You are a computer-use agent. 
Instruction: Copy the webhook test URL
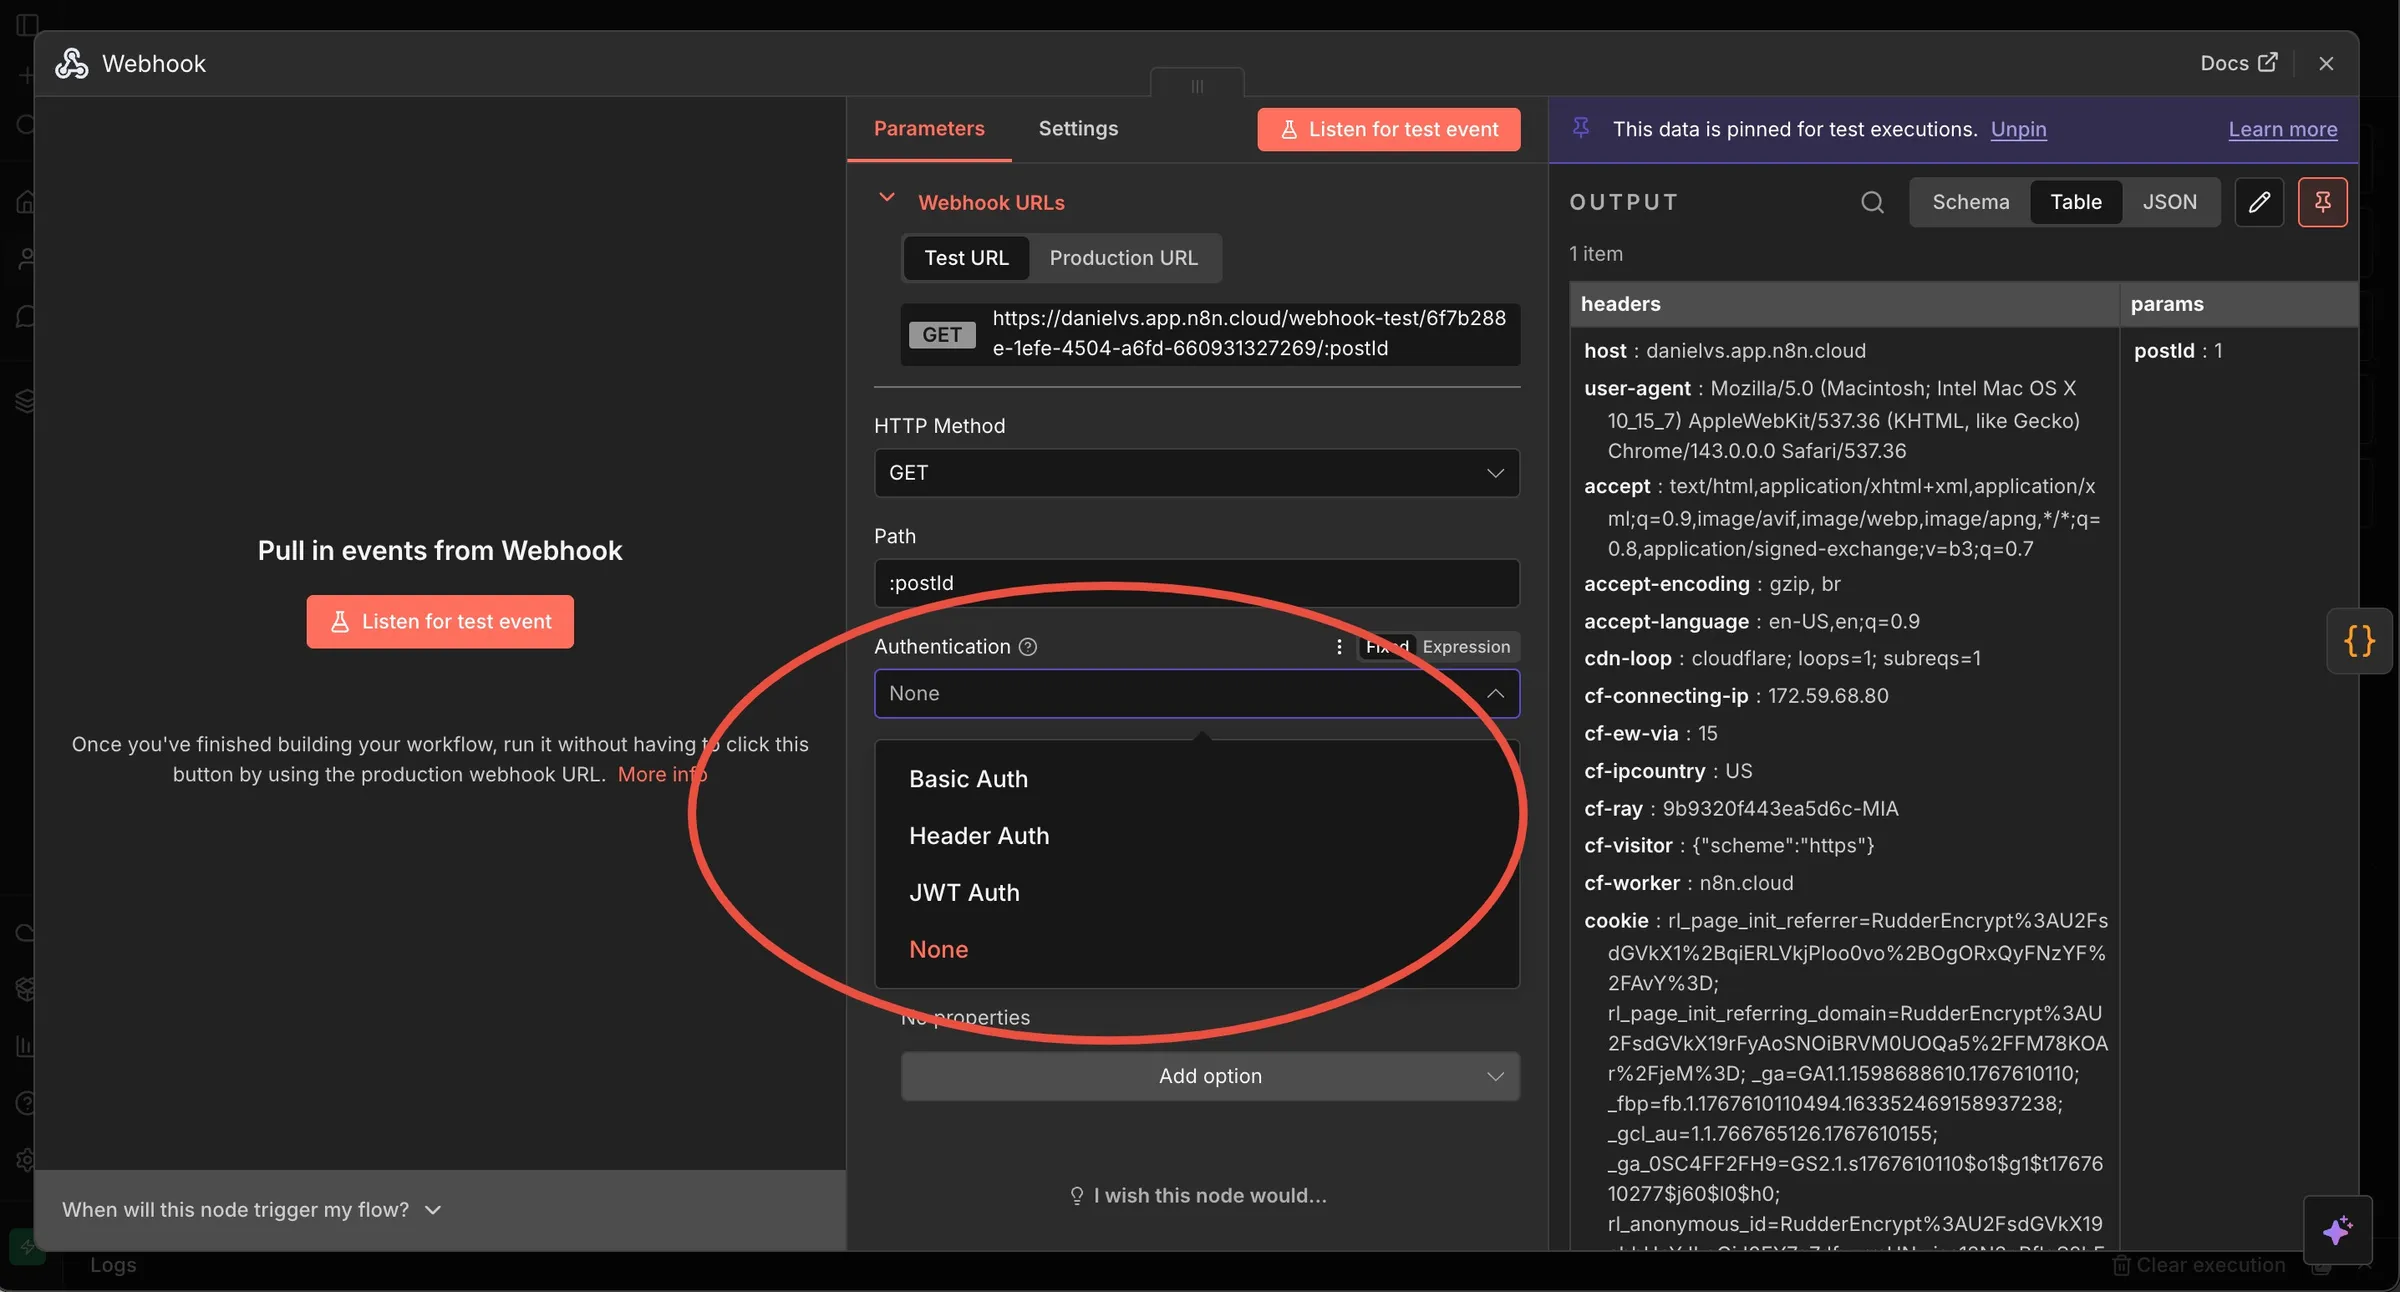pos(1249,333)
